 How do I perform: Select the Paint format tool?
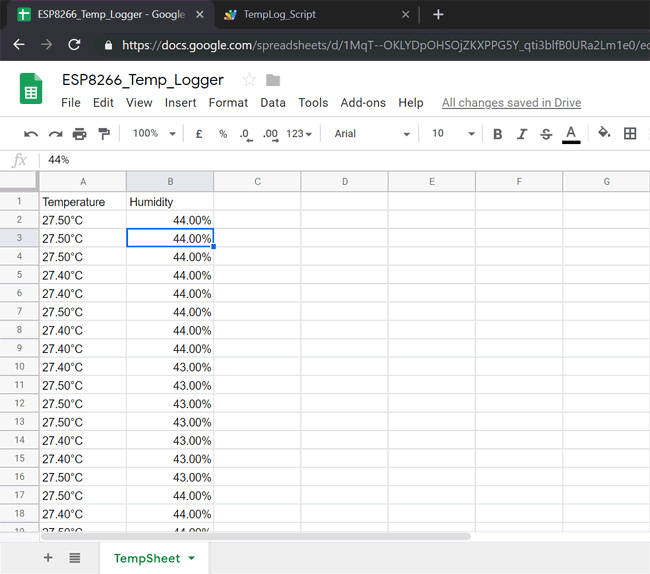104,134
